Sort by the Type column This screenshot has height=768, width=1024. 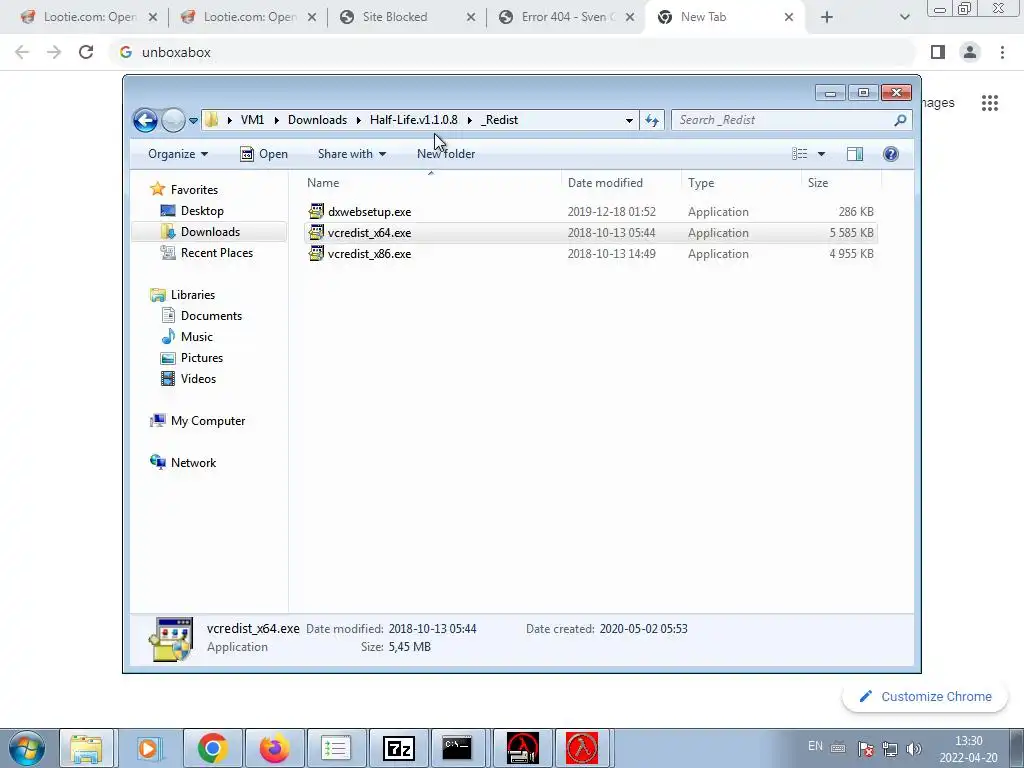click(x=741, y=183)
